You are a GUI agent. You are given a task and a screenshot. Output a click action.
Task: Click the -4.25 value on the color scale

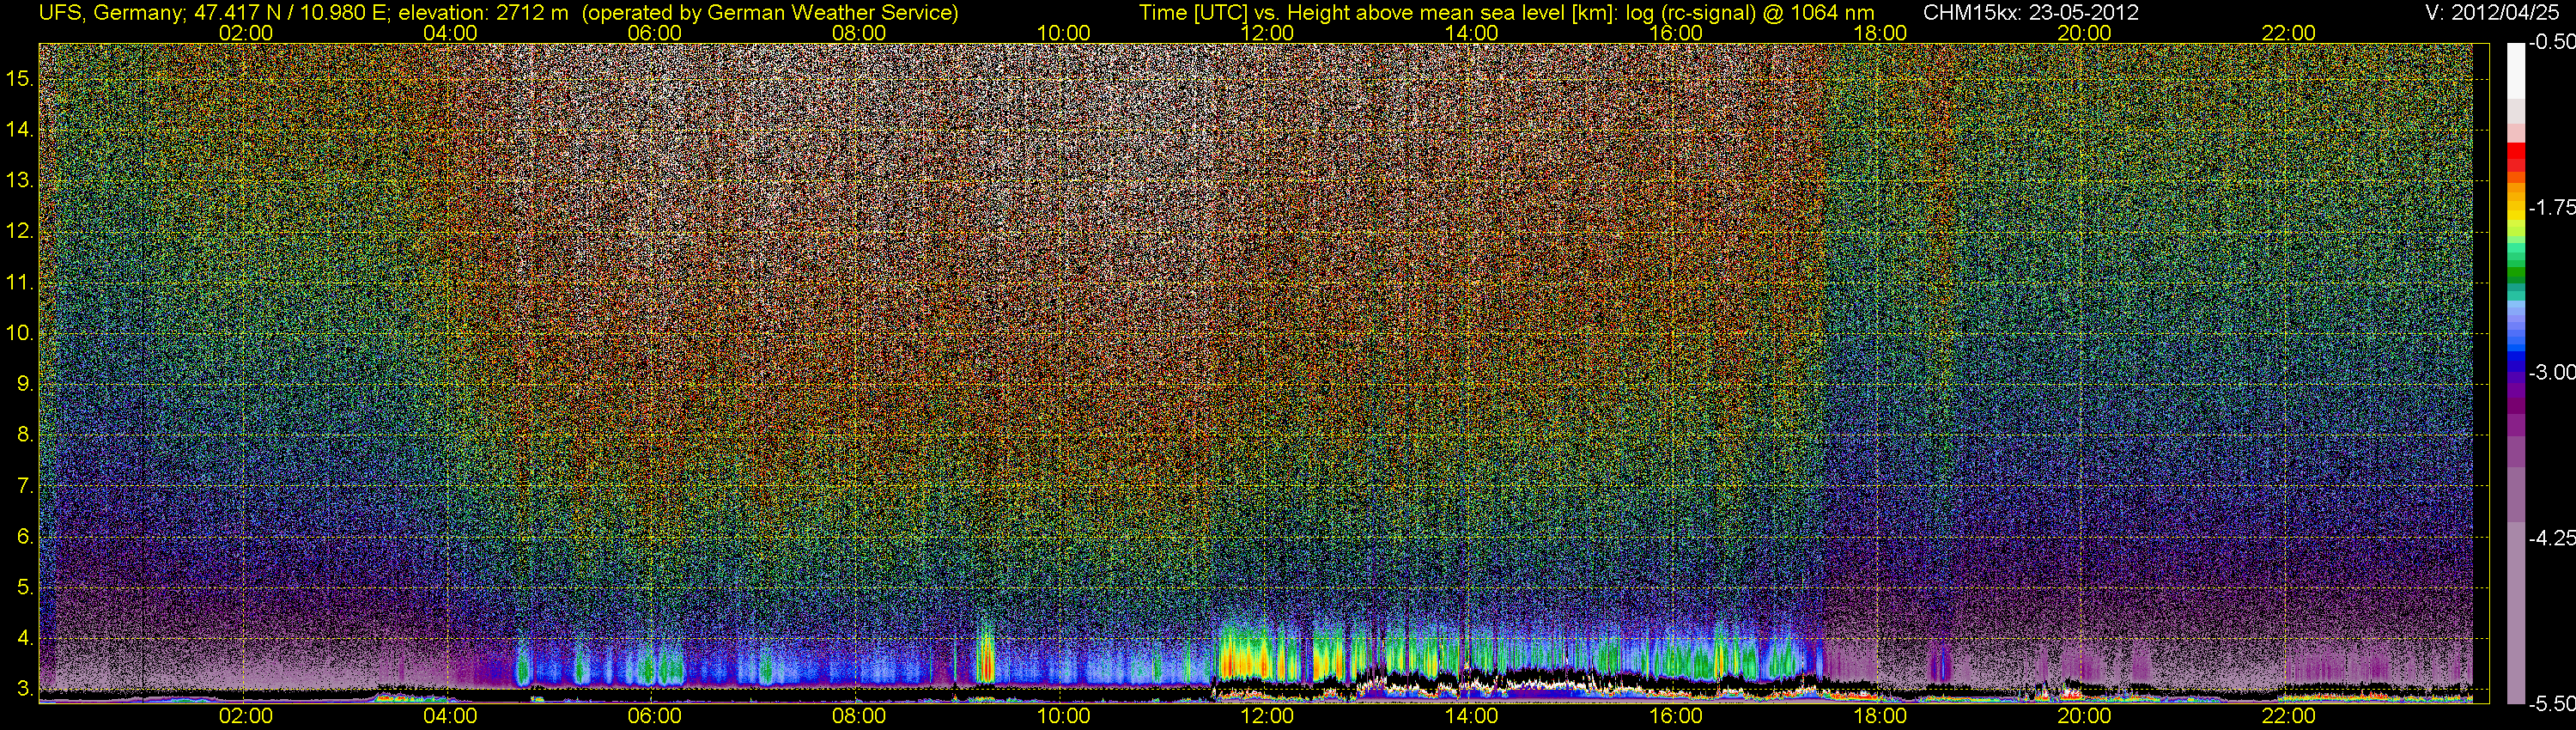tap(2551, 538)
